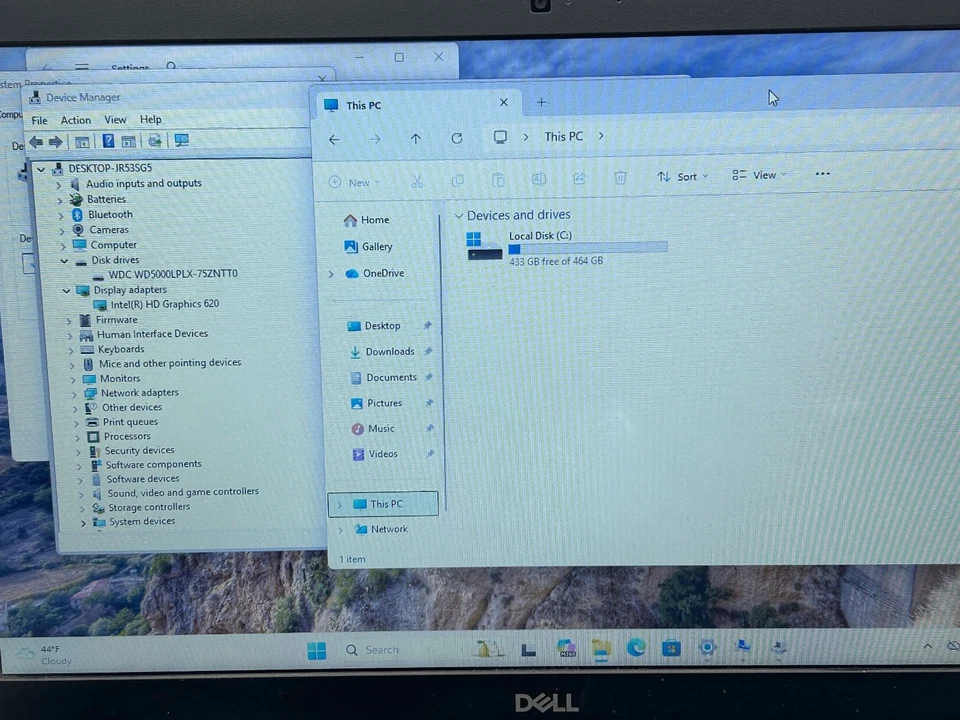This screenshot has width=960, height=720.
Task: Open the View dropdown in Explorer
Action: [759, 175]
